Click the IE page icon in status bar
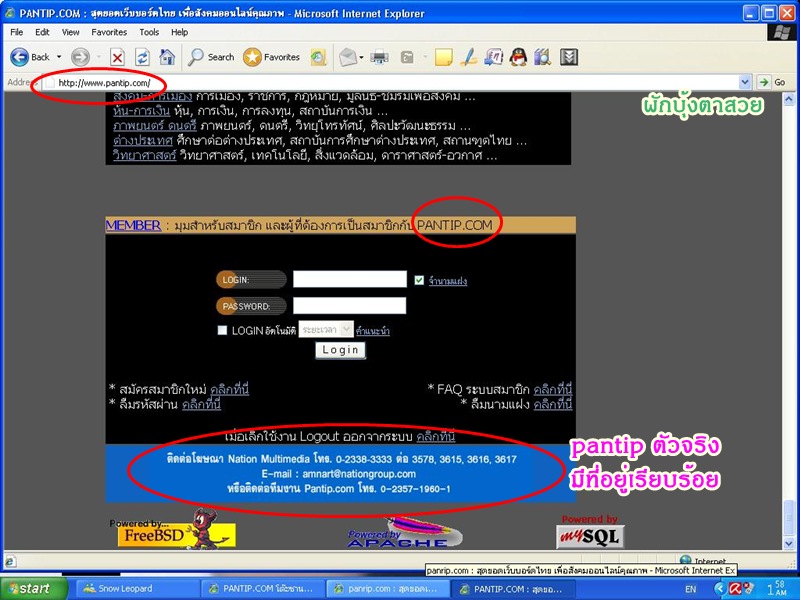Viewport: 800px width, 600px height. [x=10, y=562]
